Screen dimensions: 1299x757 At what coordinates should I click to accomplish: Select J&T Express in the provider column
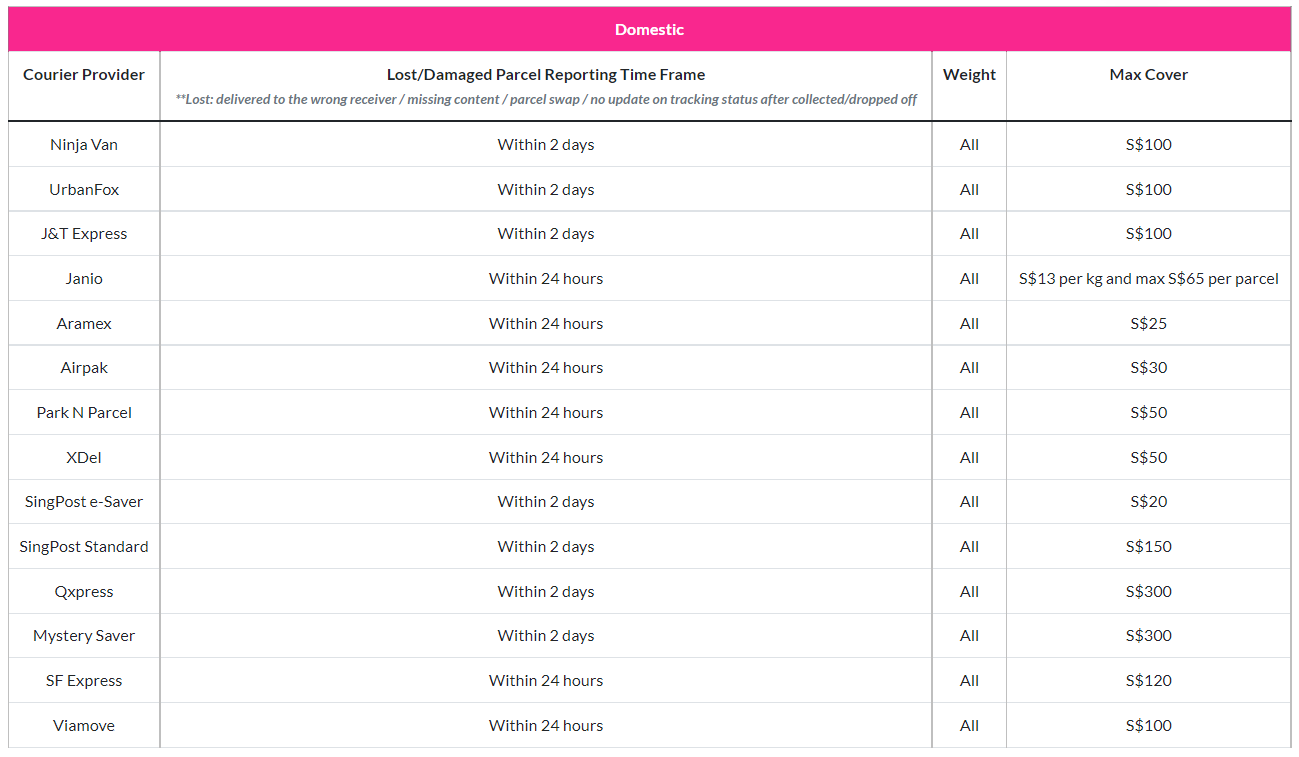[84, 234]
